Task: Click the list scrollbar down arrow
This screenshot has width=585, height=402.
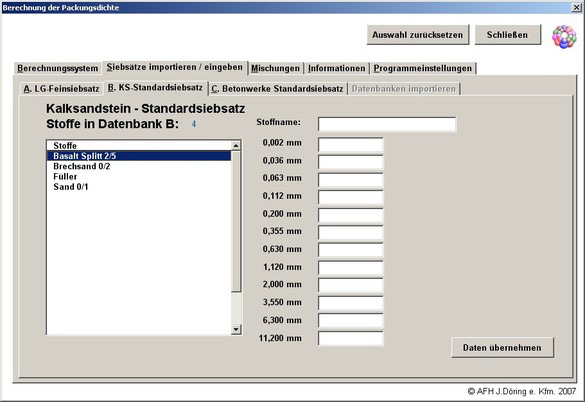Action: point(236,329)
